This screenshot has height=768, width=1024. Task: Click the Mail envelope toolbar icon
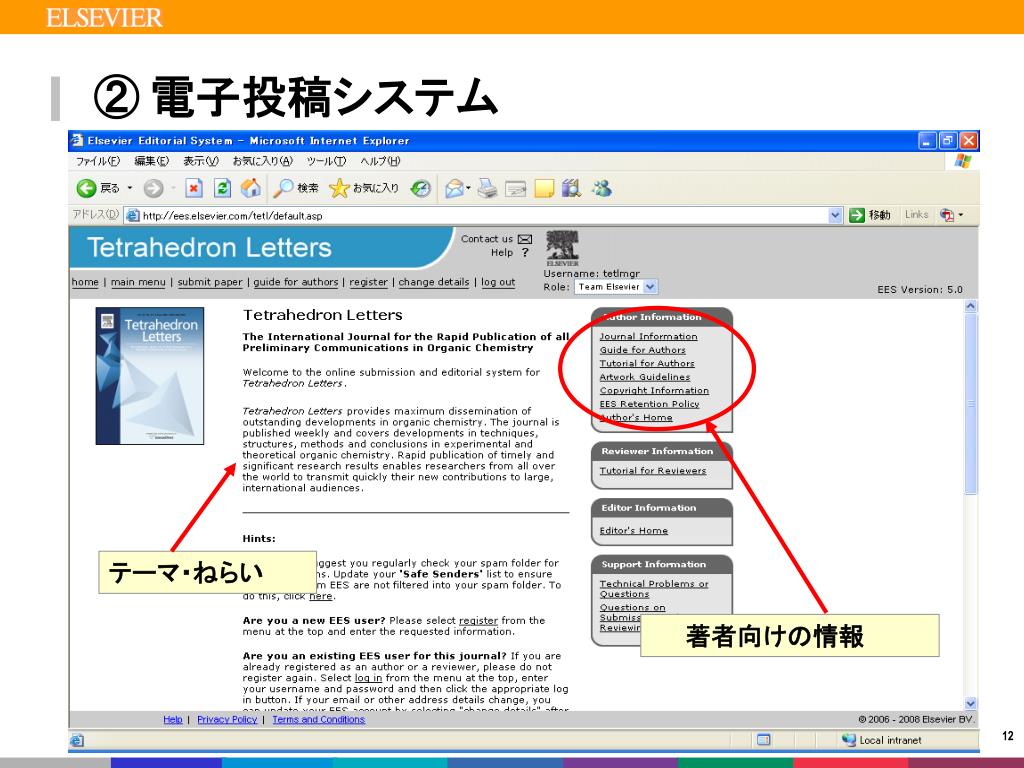(x=454, y=189)
